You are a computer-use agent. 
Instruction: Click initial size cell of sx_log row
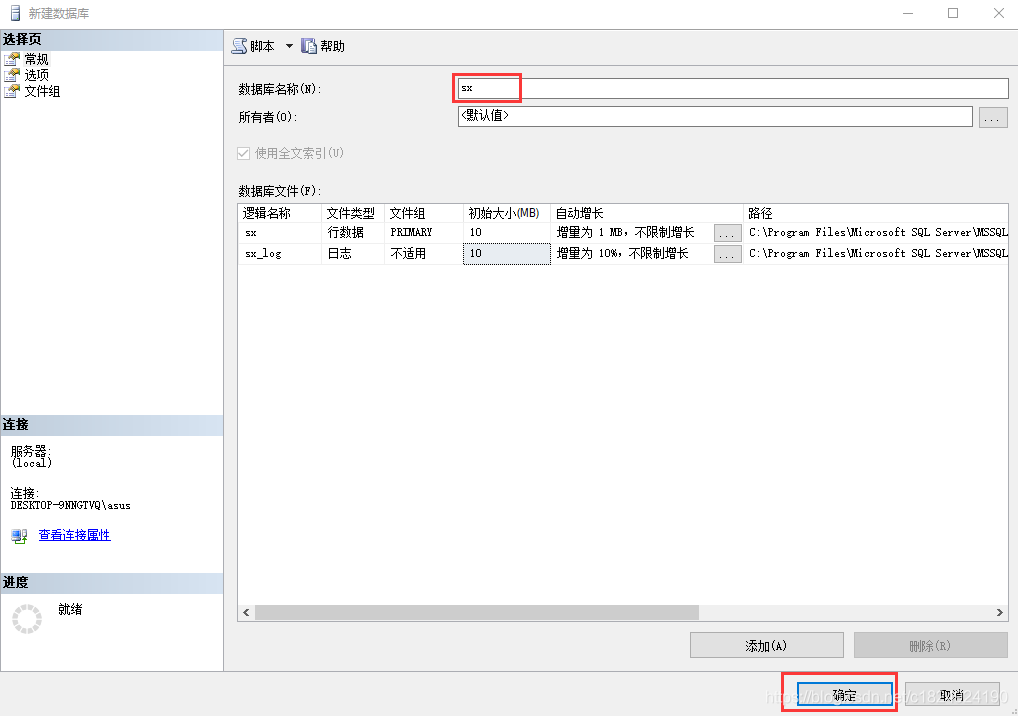[507, 253]
